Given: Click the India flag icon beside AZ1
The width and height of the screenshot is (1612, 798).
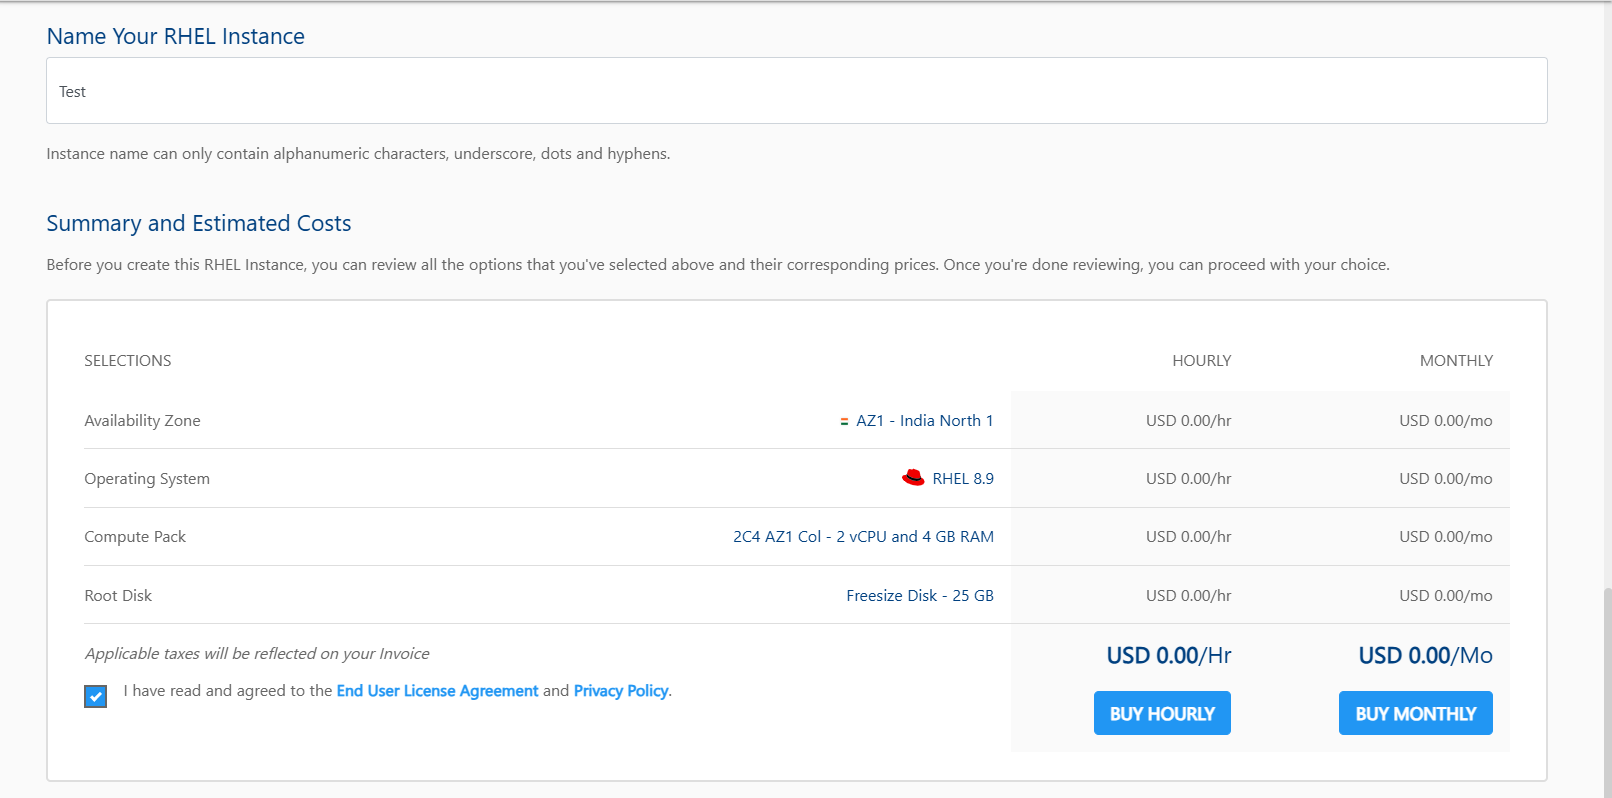Looking at the screenshot, I should pos(844,422).
